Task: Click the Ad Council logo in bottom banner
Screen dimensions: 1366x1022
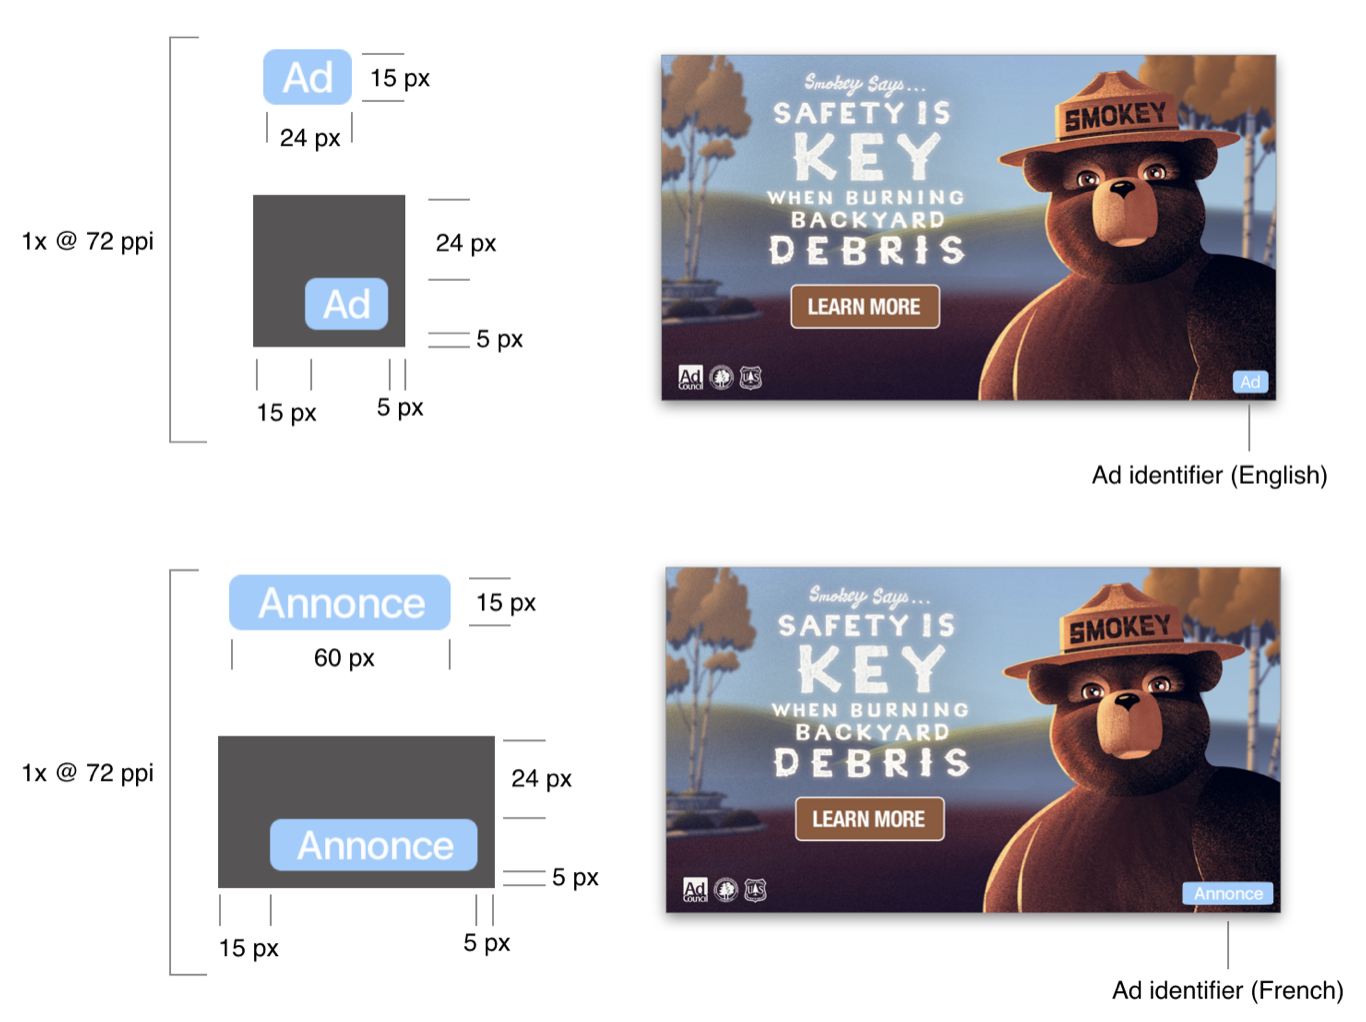Action: click(x=695, y=890)
